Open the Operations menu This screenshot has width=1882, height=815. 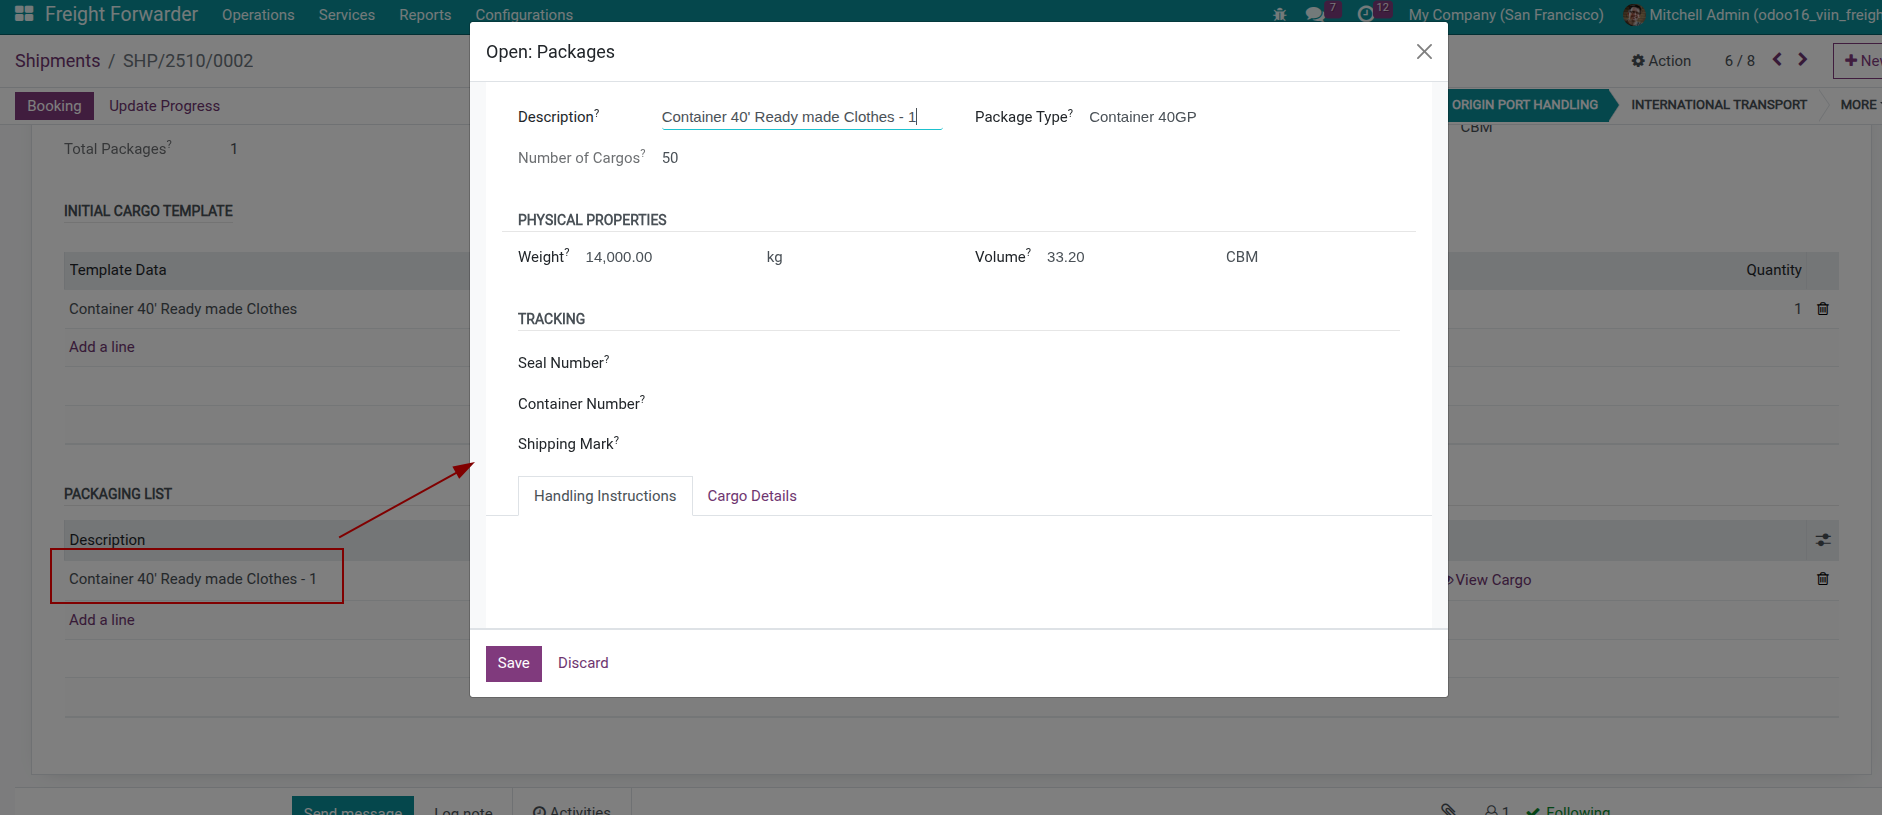pyautogui.click(x=258, y=15)
